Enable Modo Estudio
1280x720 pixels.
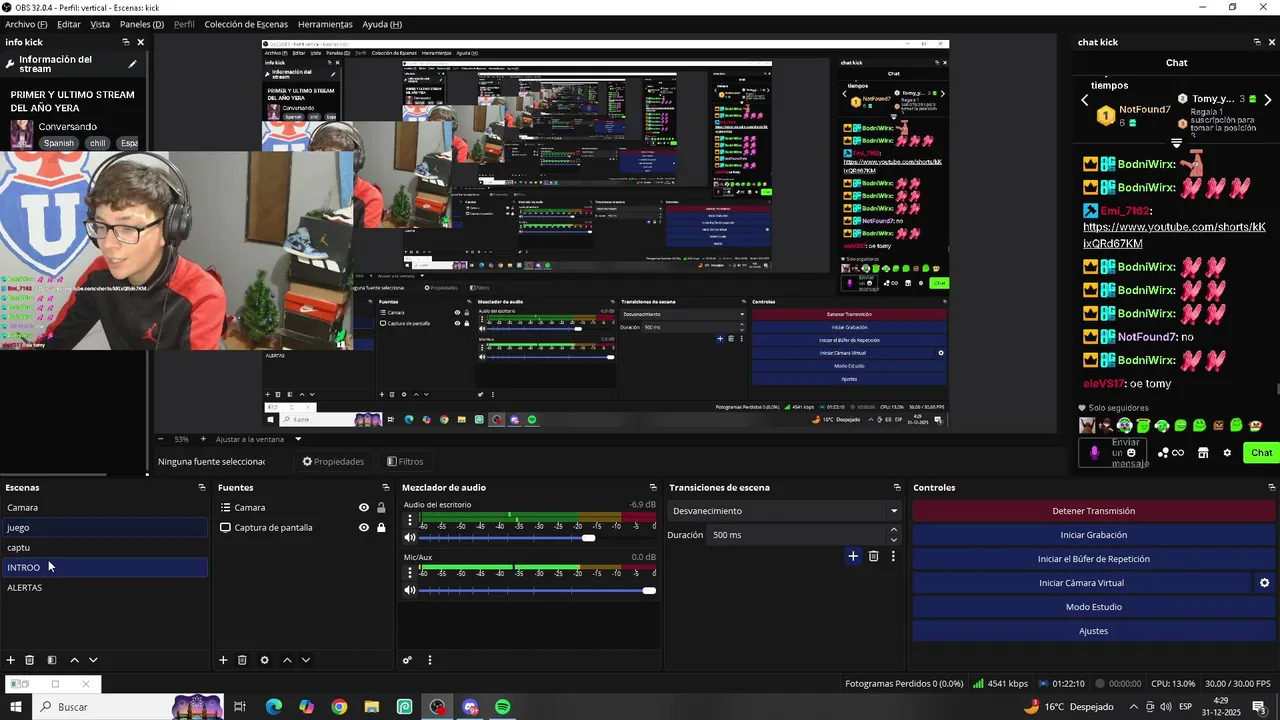coord(1094,607)
